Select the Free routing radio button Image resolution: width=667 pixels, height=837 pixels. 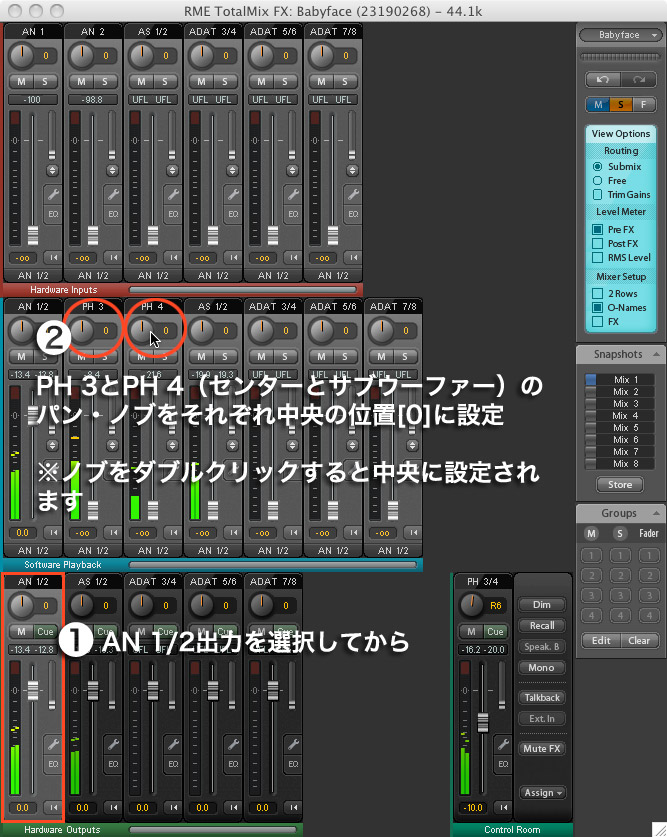tap(598, 180)
